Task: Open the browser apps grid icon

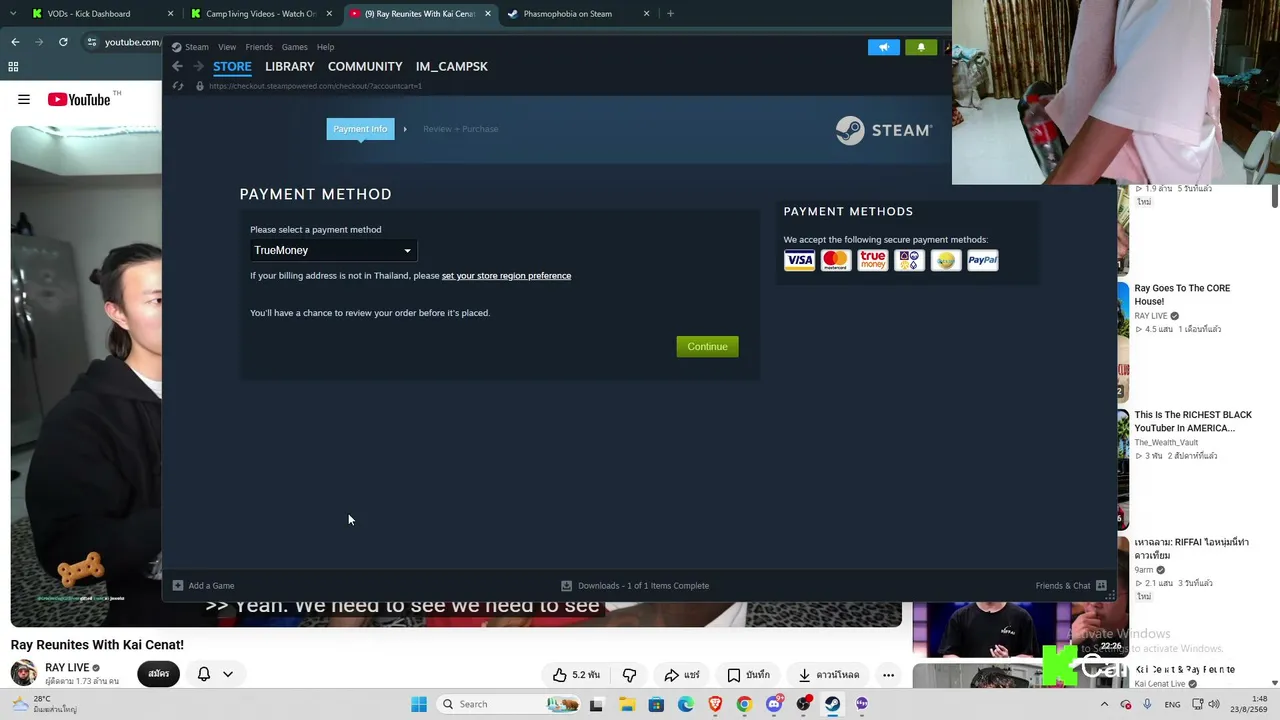Action: [13, 67]
